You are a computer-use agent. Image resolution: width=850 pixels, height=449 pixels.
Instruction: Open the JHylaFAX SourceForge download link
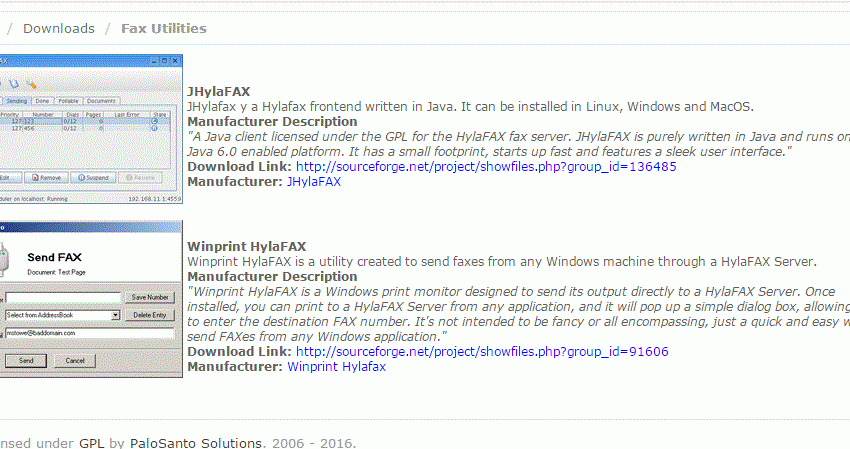(486, 167)
